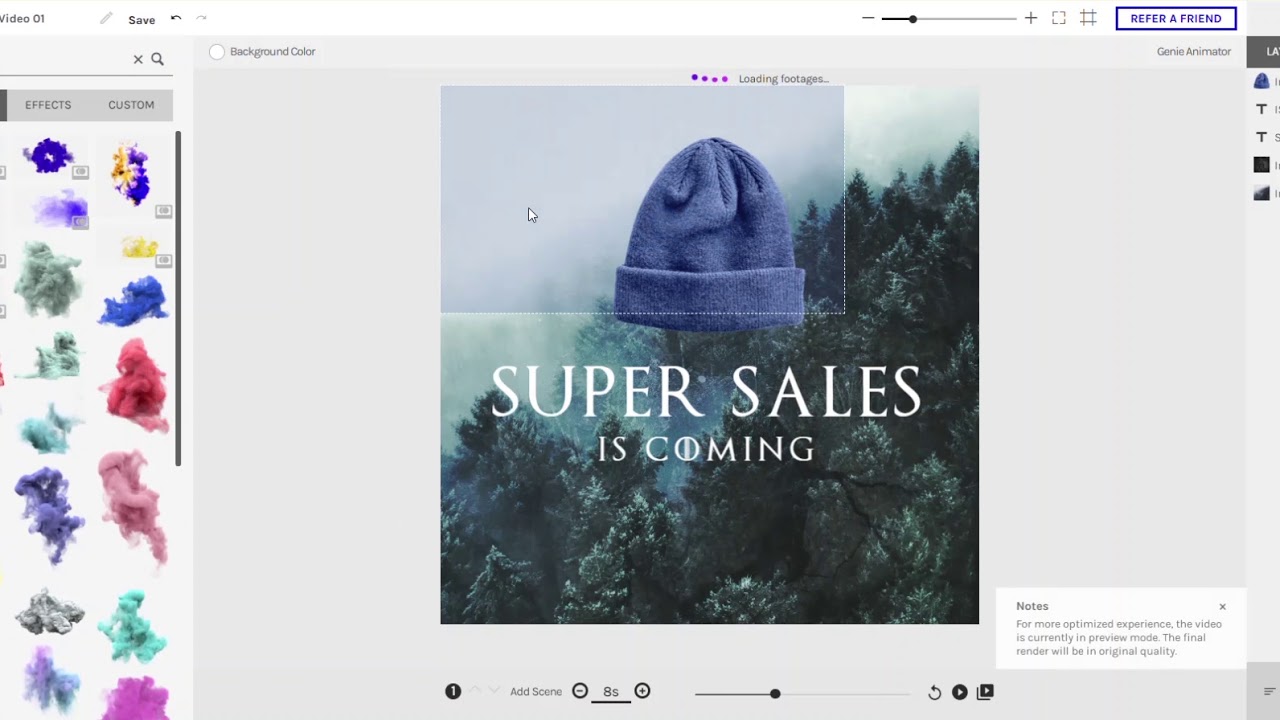The height and width of the screenshot is (720, 1280).
Task: Click the effects panel vertical scrollbar
Action: click(x=178, y=298)
